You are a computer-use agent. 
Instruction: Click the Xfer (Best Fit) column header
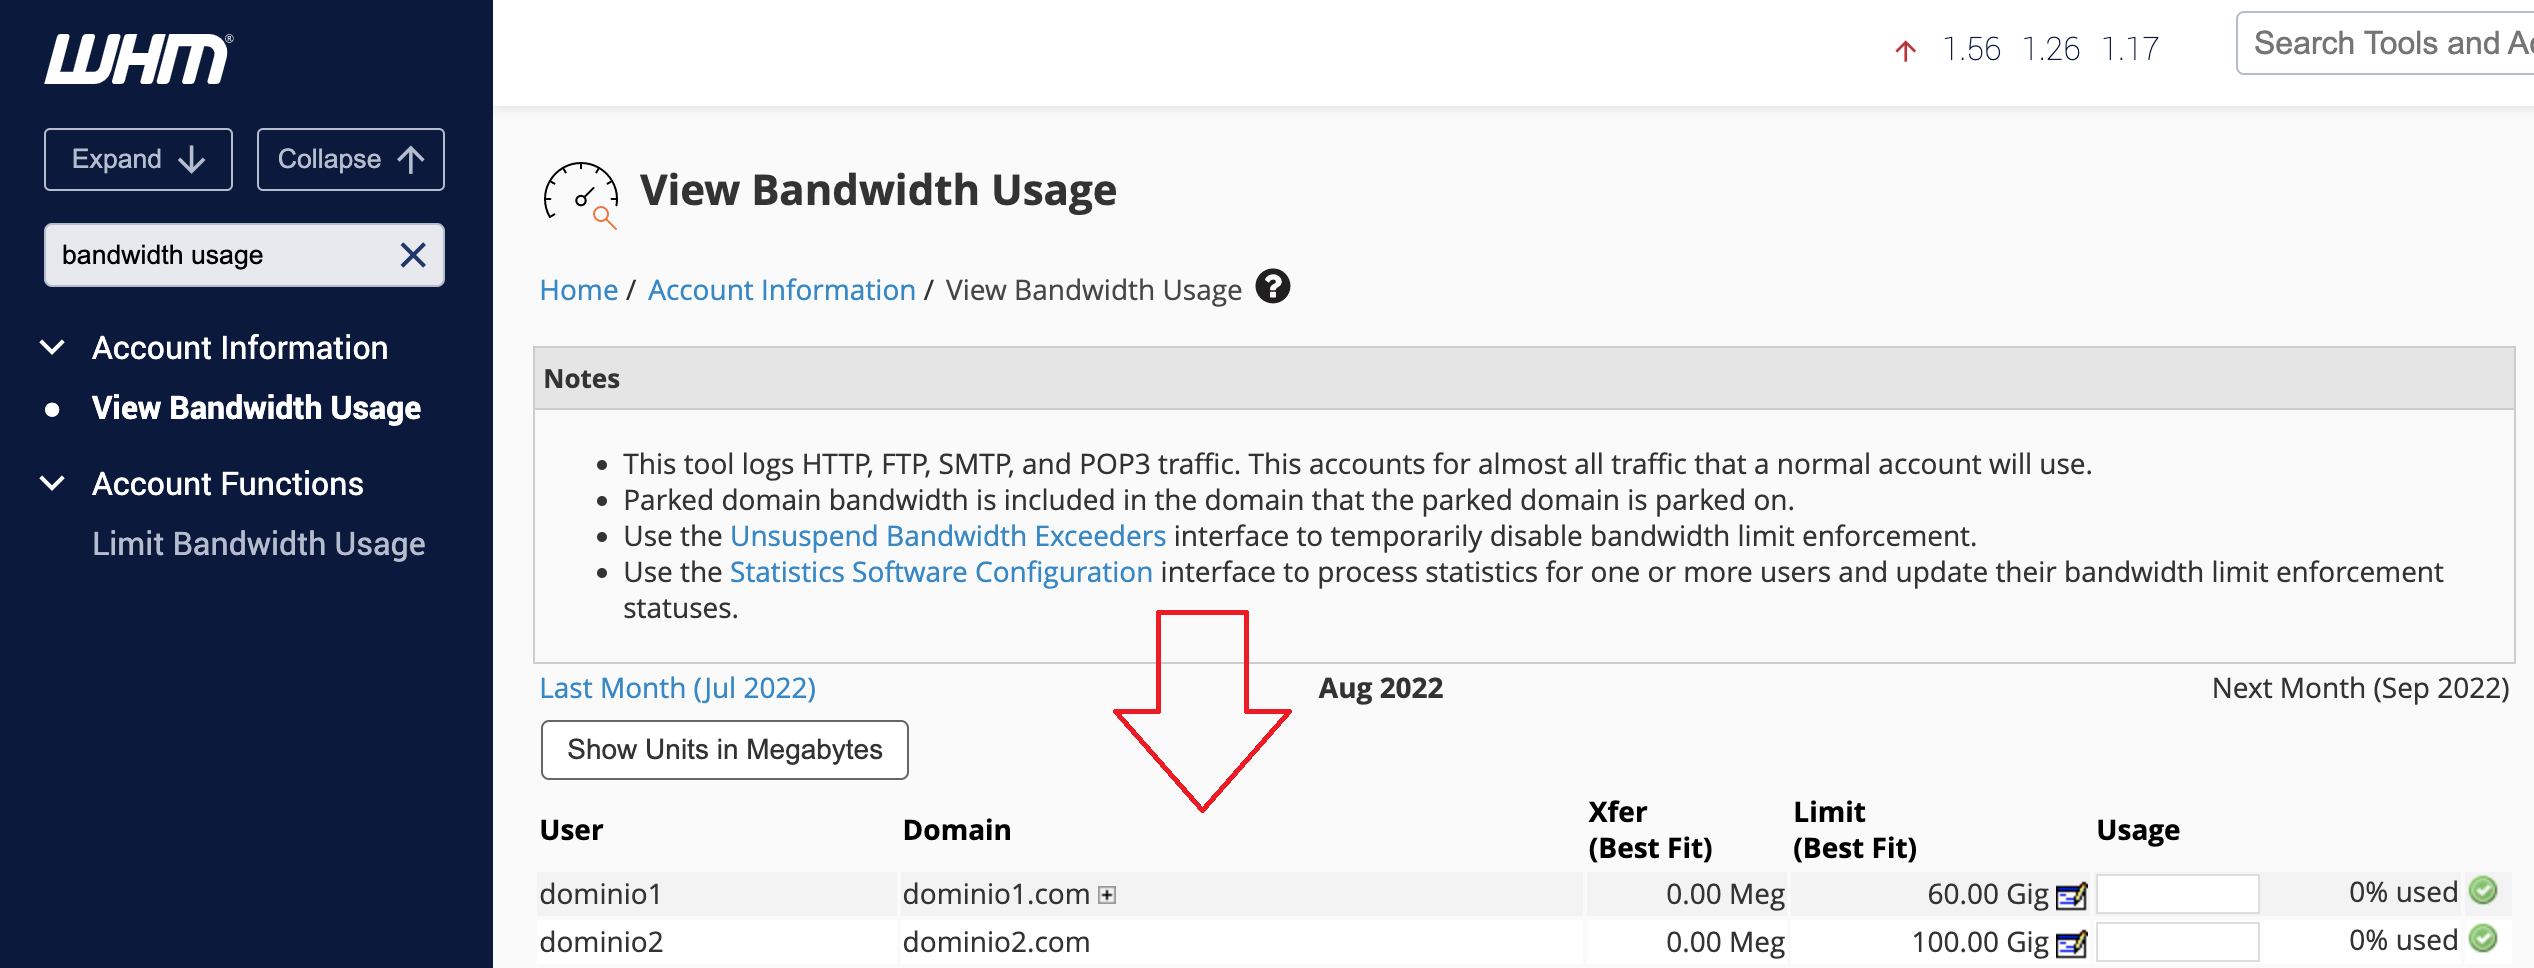click(x=1650, y=830)
